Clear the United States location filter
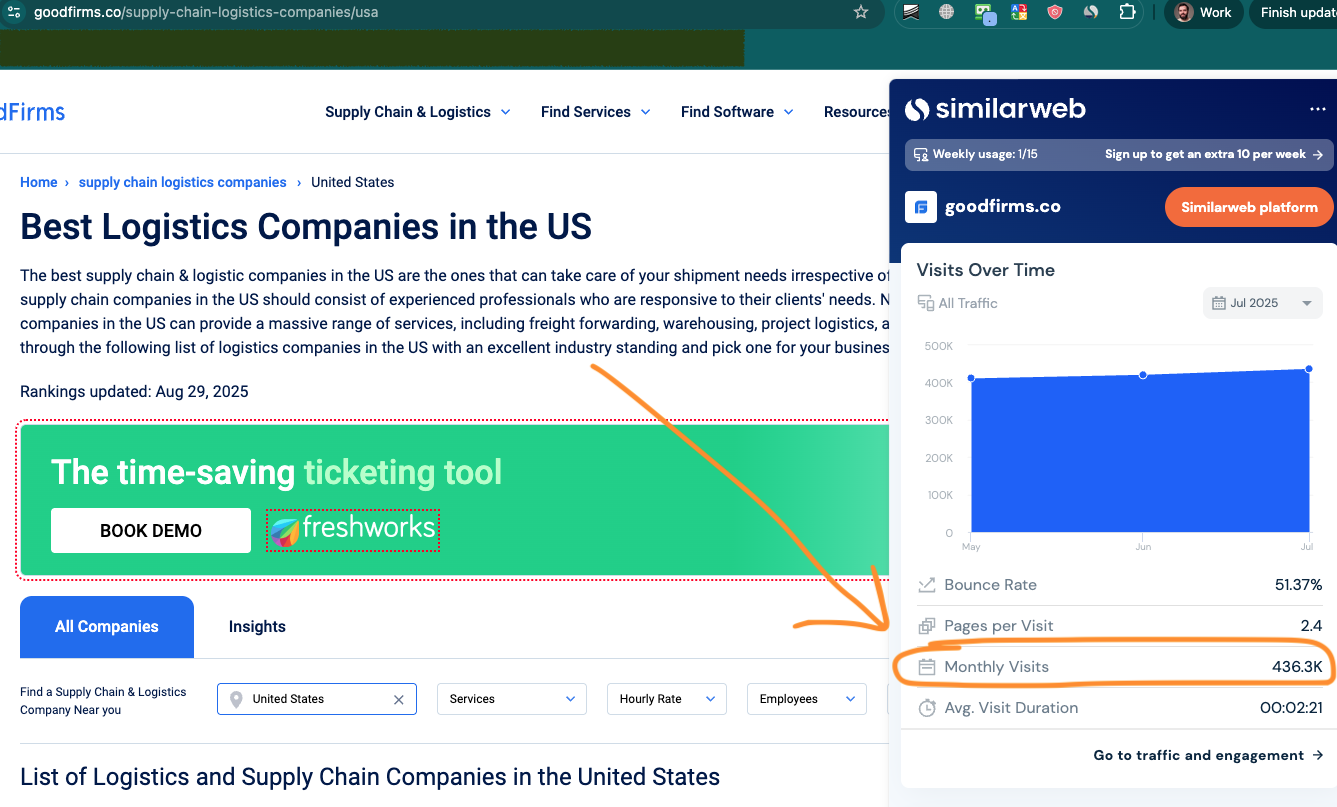 (x=399, y=700)
